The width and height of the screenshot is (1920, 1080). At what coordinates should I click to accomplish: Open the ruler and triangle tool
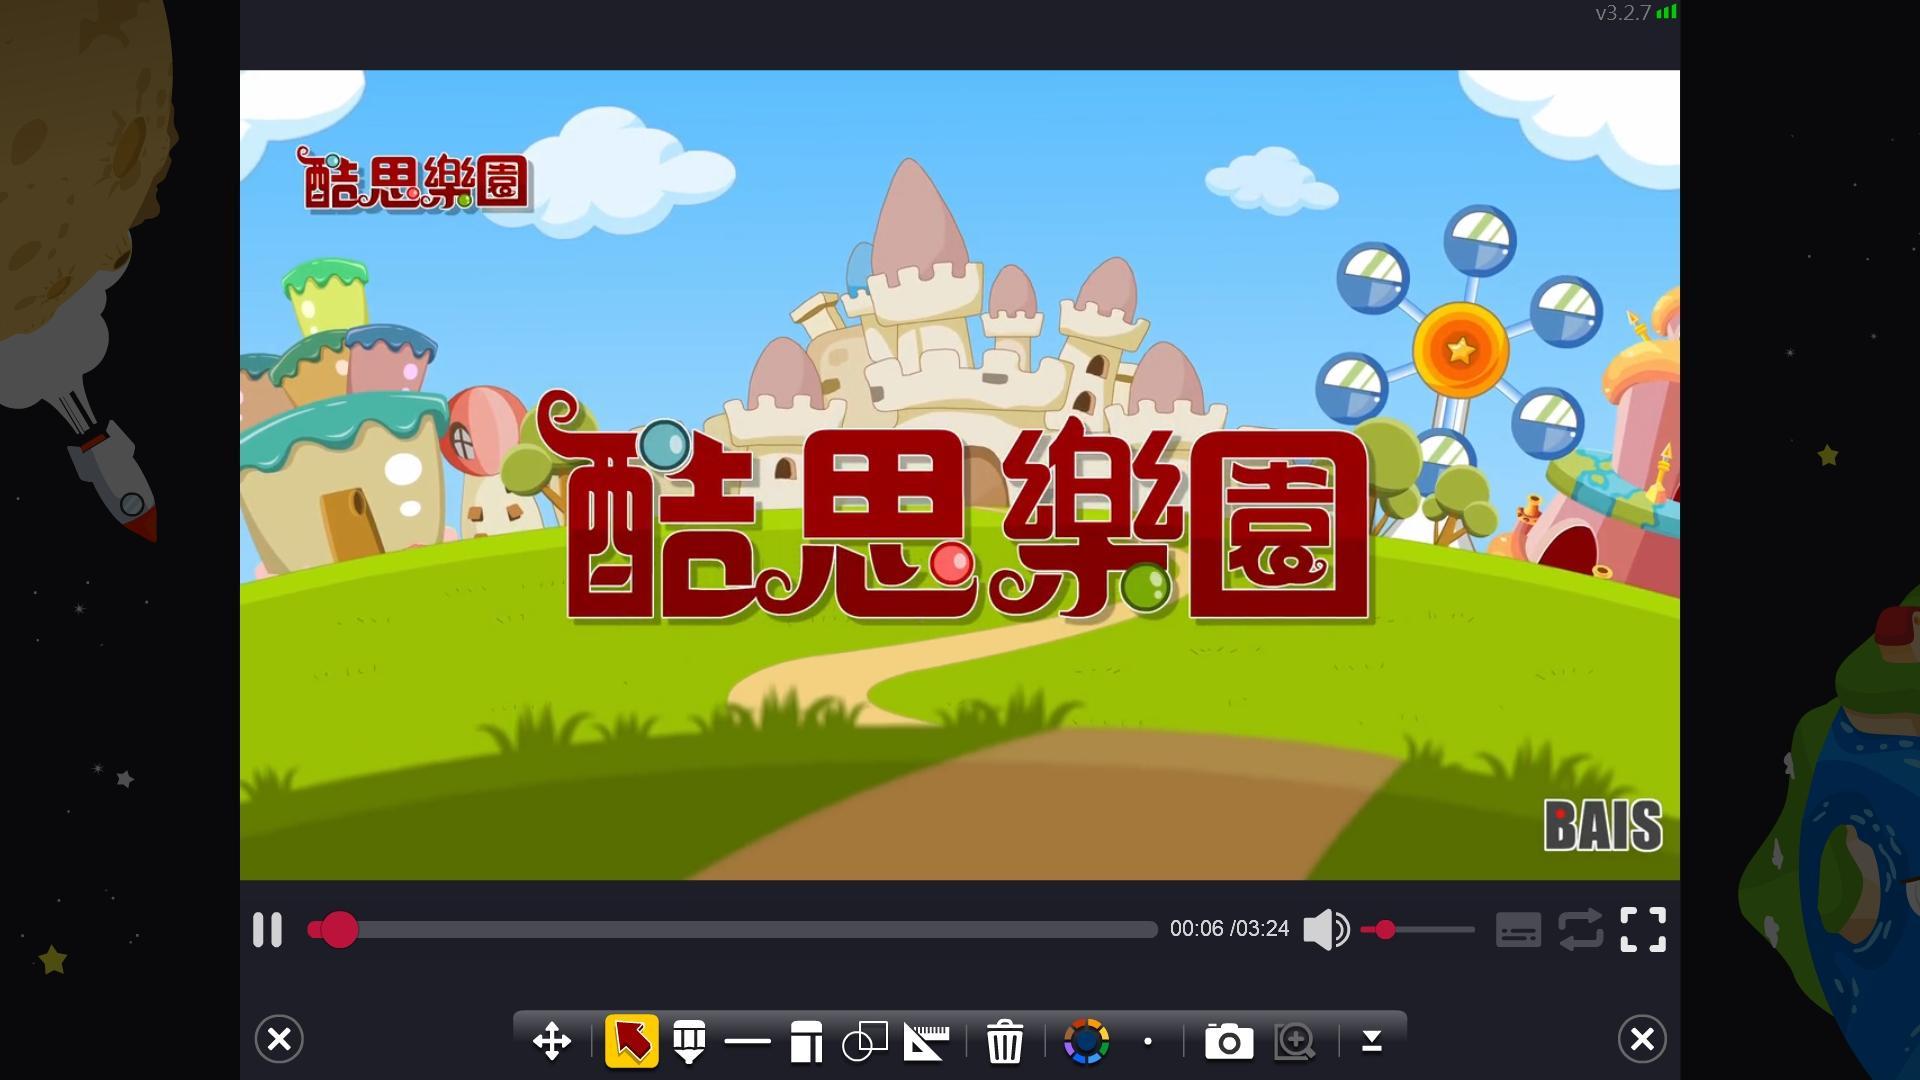coord(926,1041)
